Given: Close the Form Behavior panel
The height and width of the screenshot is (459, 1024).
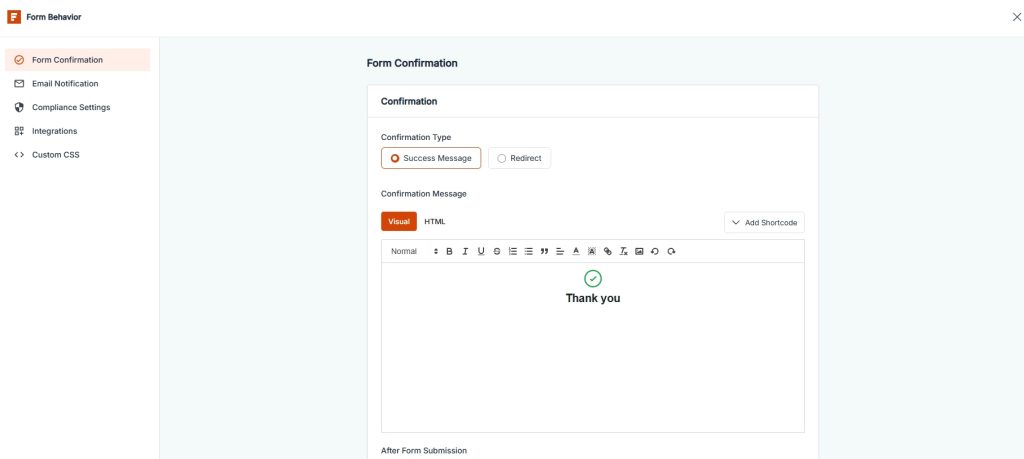Looking at the screenshot, I should (1016, 17).
